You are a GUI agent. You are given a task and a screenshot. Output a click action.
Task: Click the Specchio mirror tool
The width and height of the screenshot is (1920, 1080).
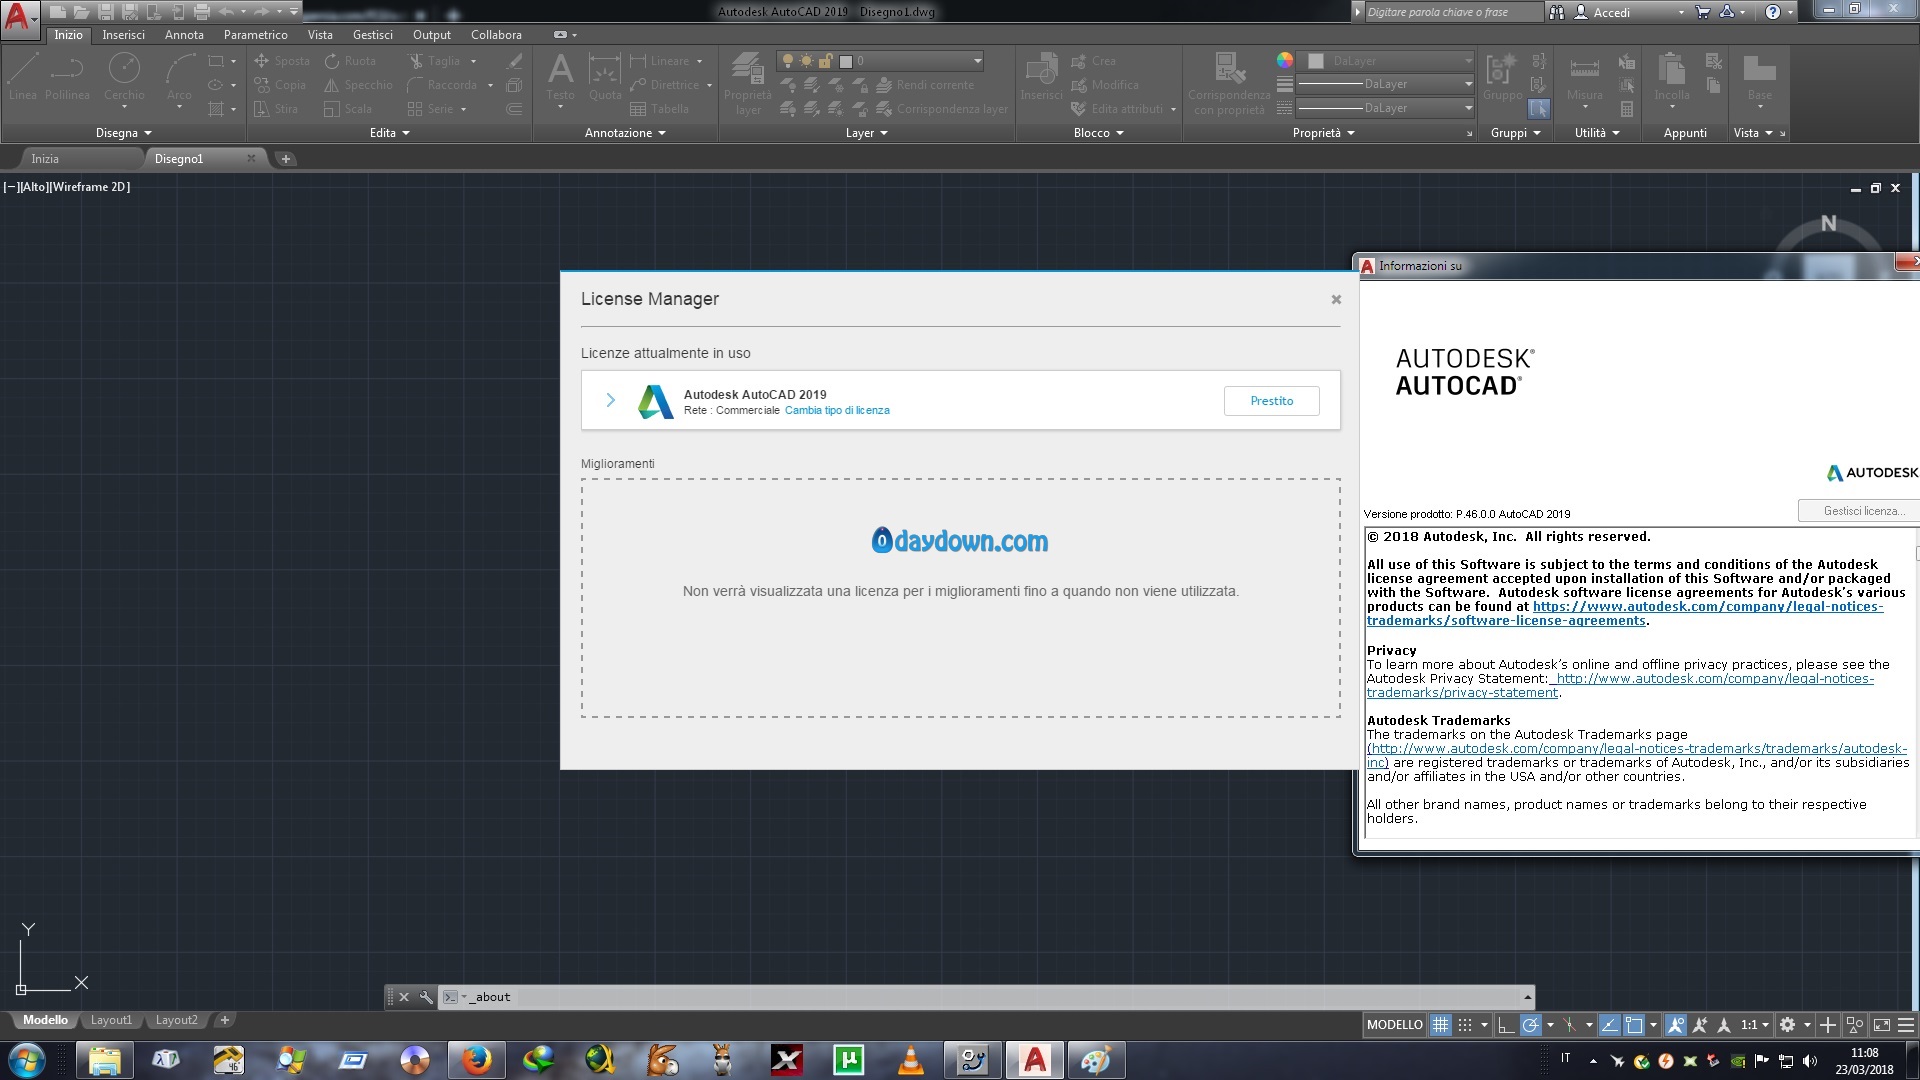358,85
